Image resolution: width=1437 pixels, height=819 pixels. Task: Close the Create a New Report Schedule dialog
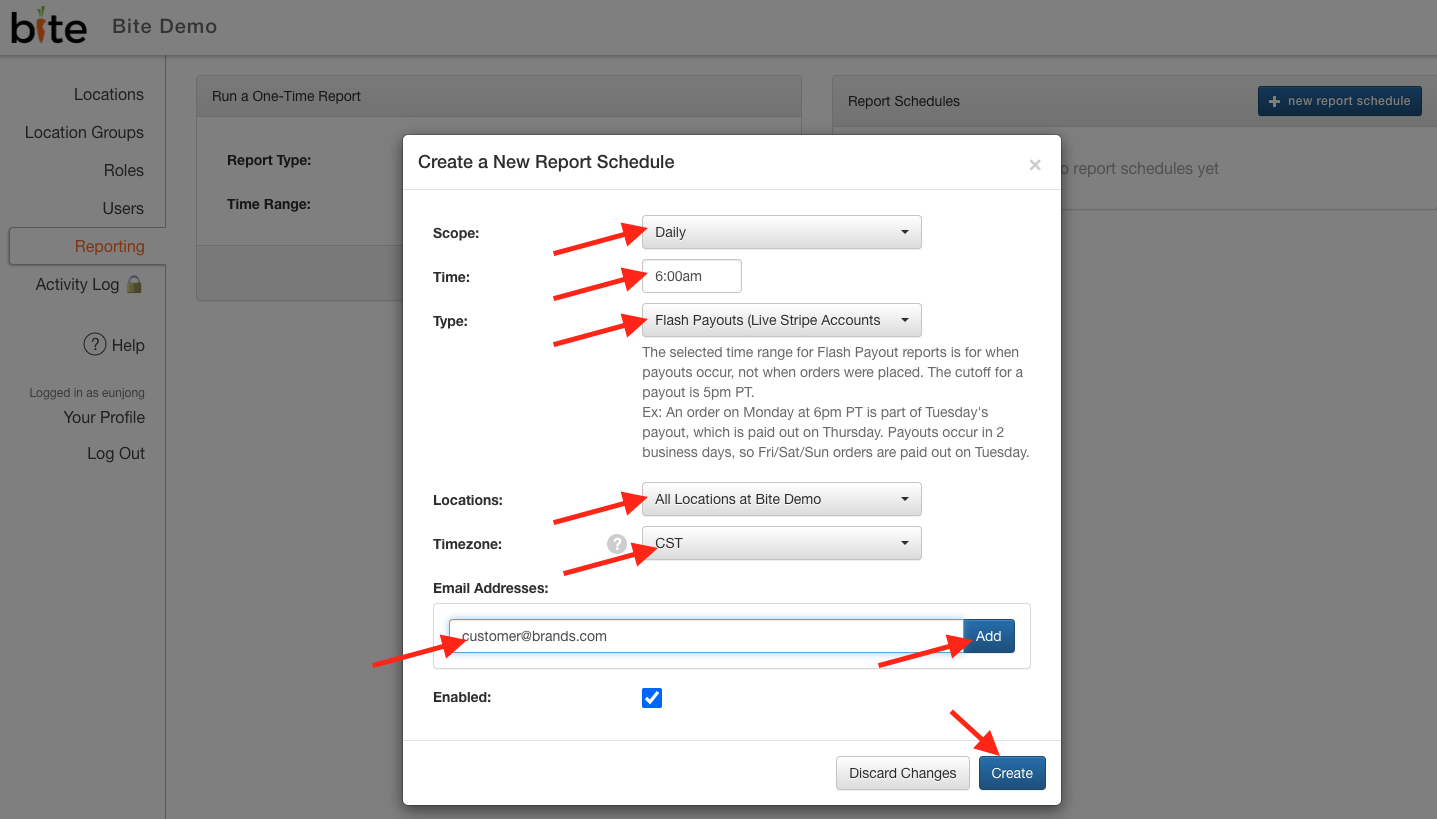coord(1035,165)
